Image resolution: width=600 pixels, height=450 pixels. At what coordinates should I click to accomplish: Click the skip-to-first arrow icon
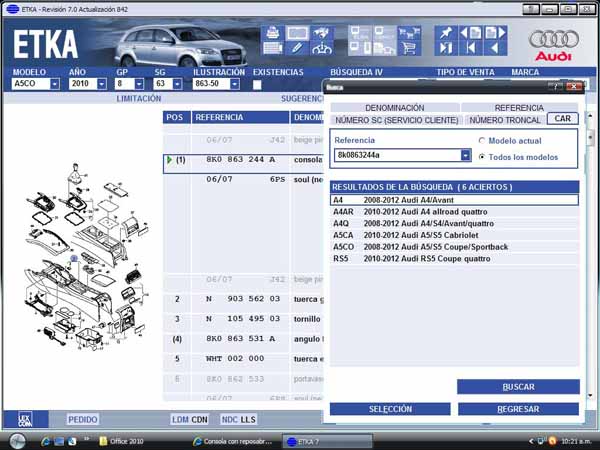coord(471,48)
